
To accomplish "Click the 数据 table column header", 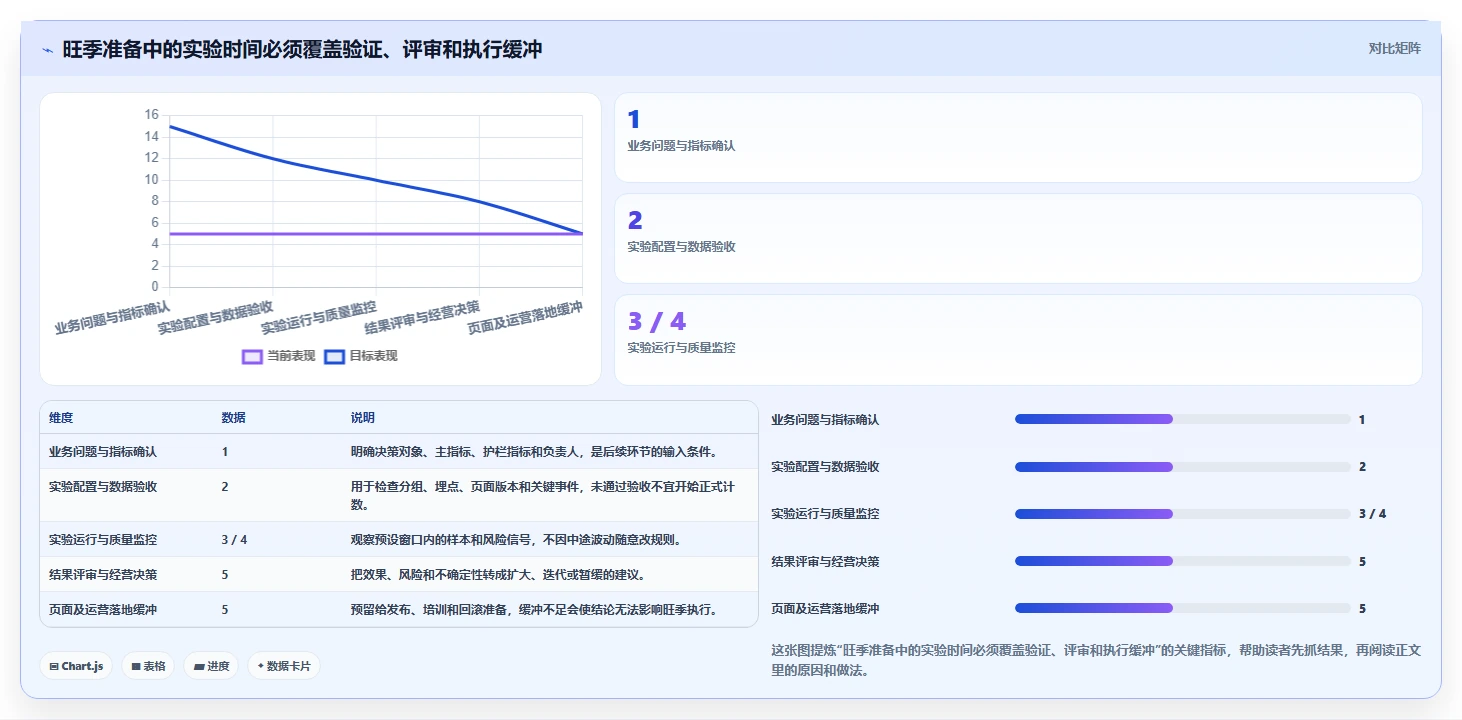I will [233, 418].
